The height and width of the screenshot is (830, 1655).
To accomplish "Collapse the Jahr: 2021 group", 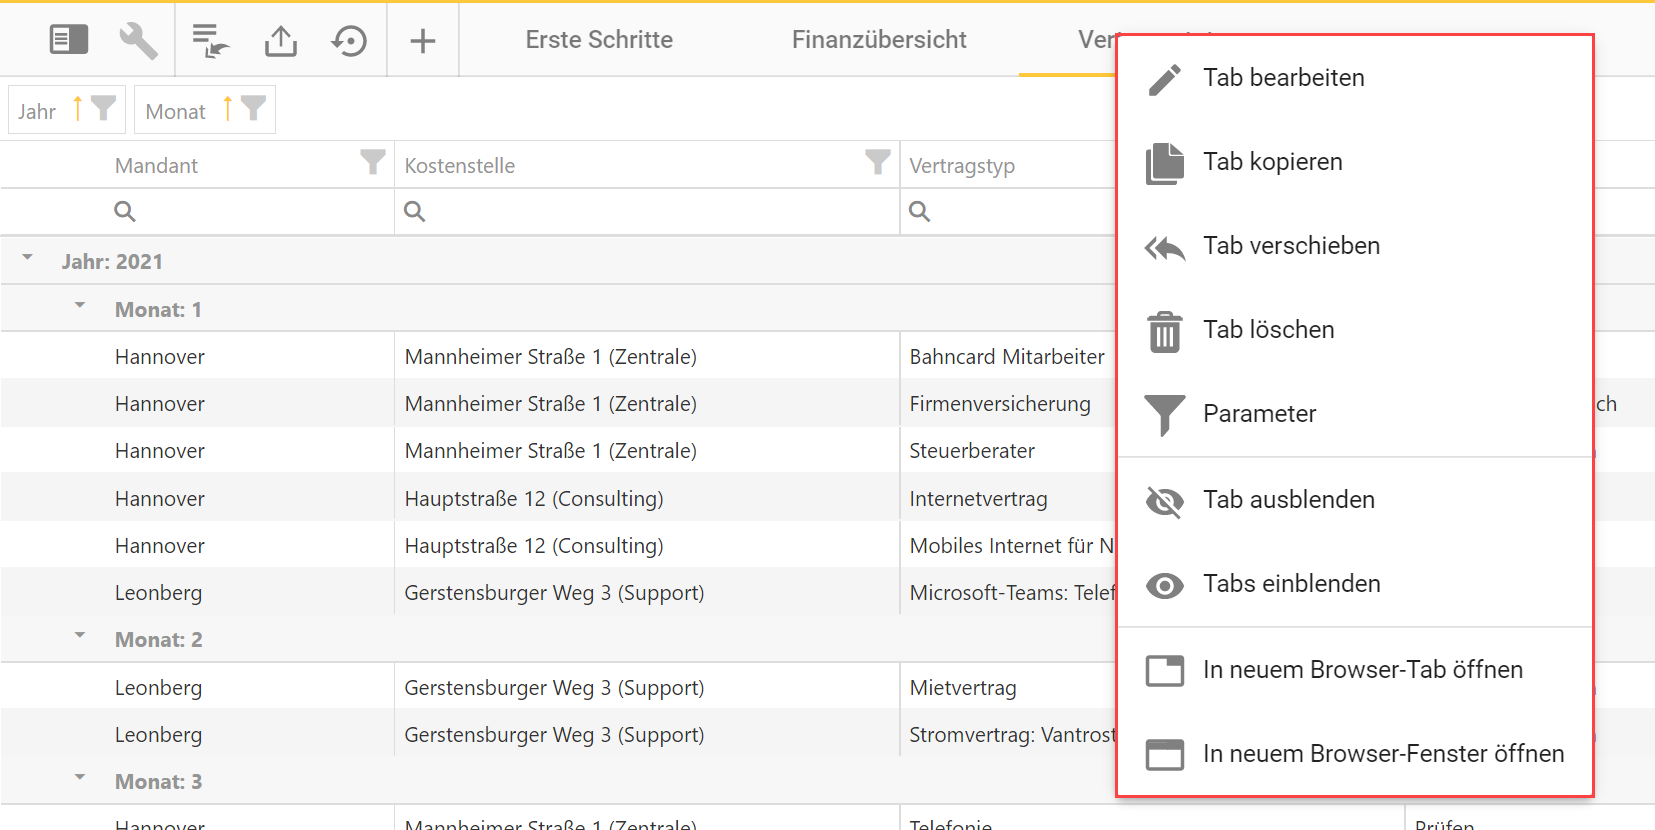I will click(x=28, y=258).
